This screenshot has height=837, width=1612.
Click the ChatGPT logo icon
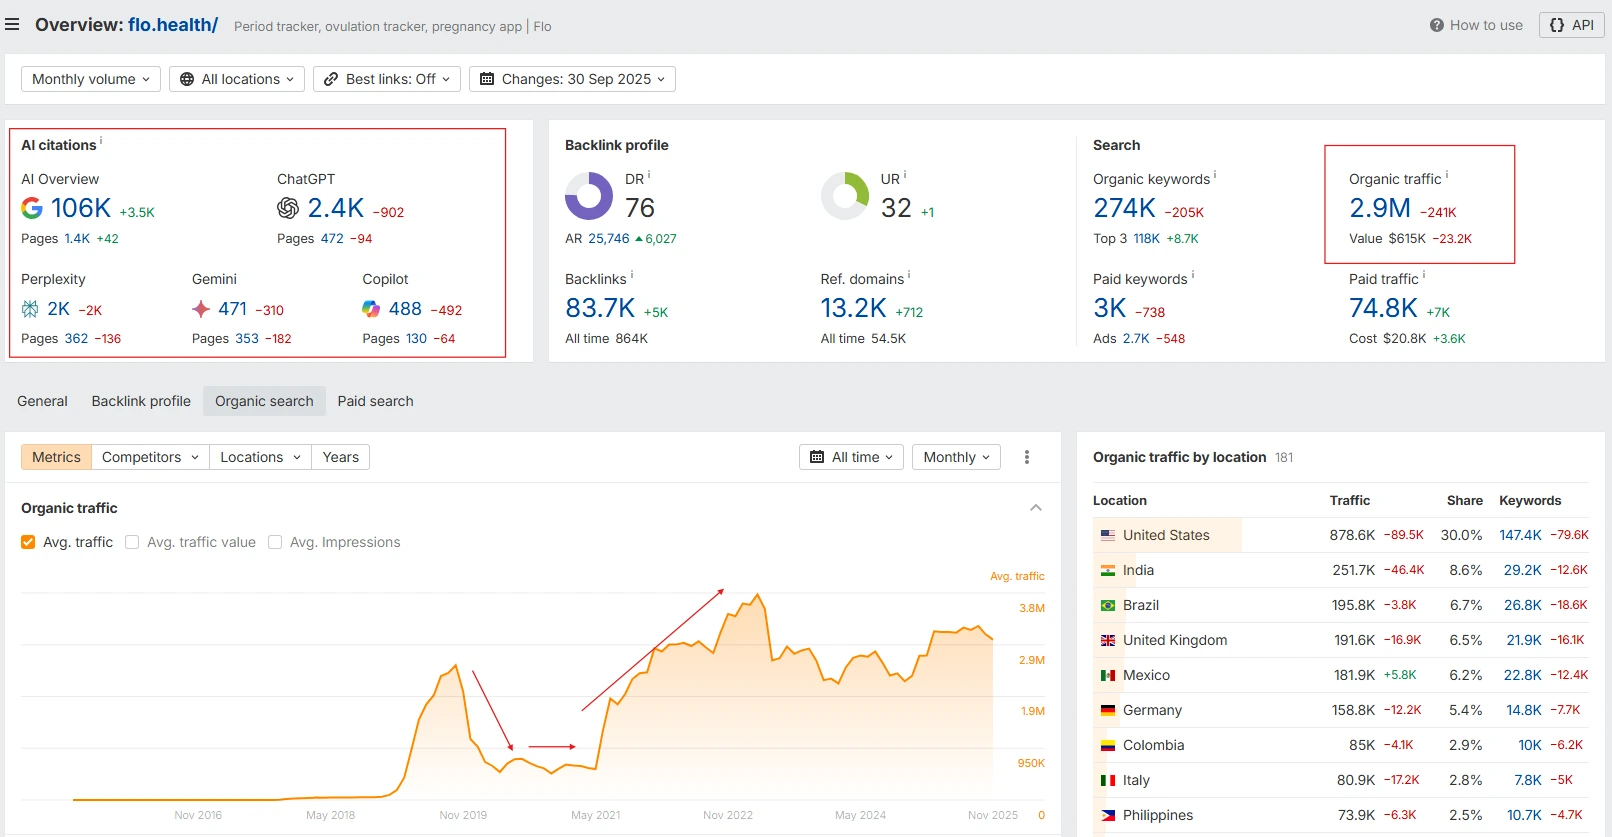[288, 208]
